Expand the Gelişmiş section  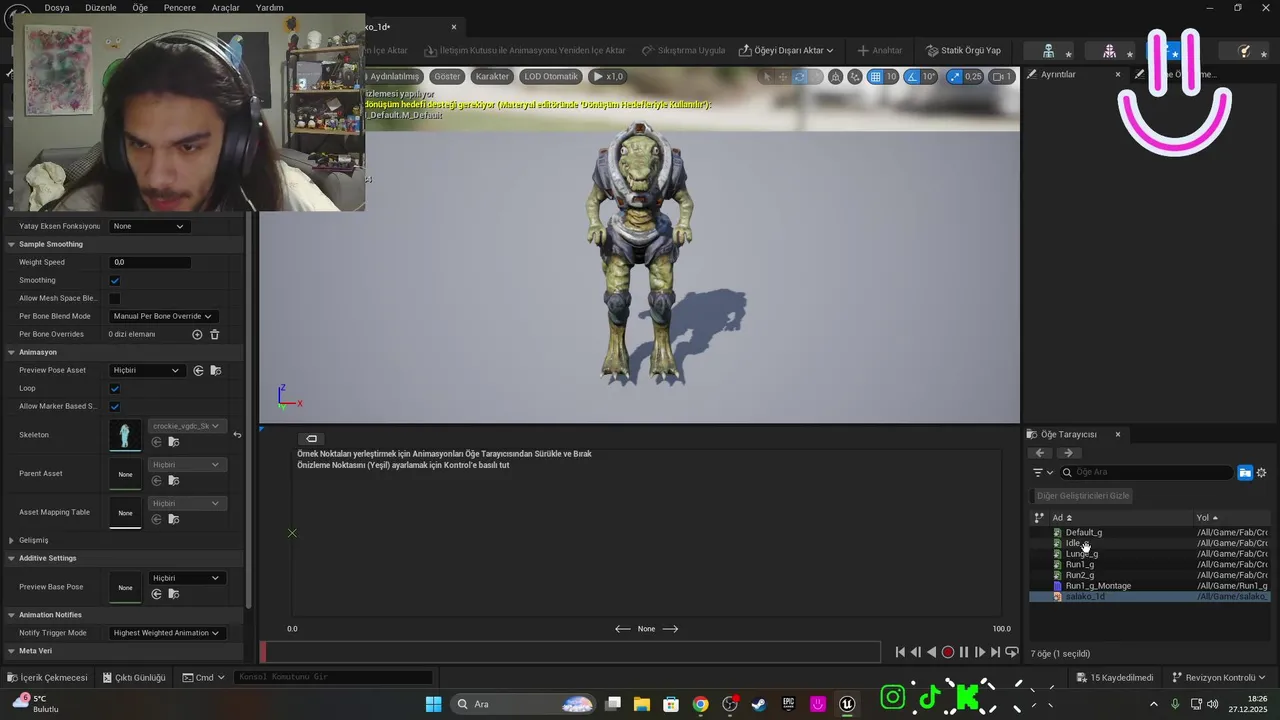tap(12, 540)
